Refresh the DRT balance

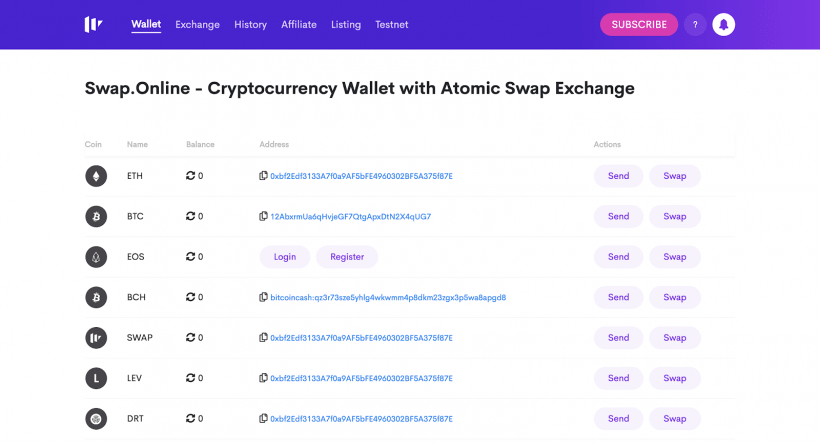click(x=191, y=418)
